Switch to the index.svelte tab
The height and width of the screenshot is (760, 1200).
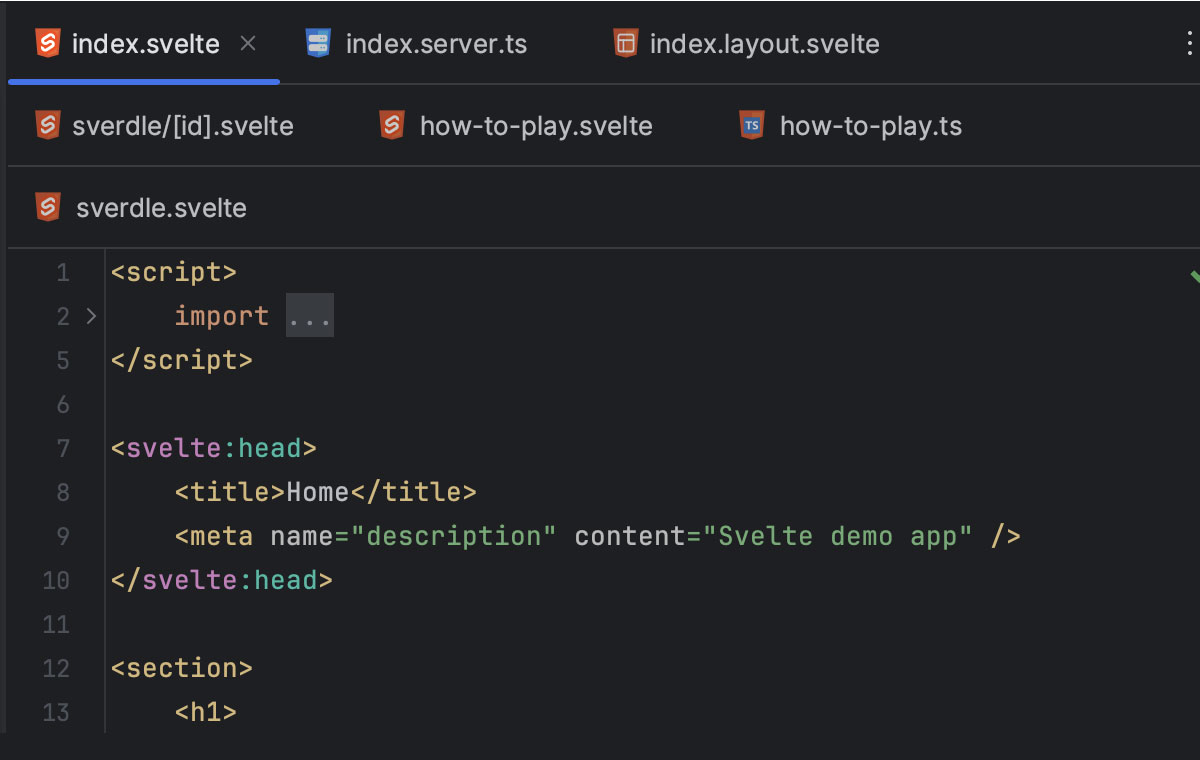tap(144, 44)
